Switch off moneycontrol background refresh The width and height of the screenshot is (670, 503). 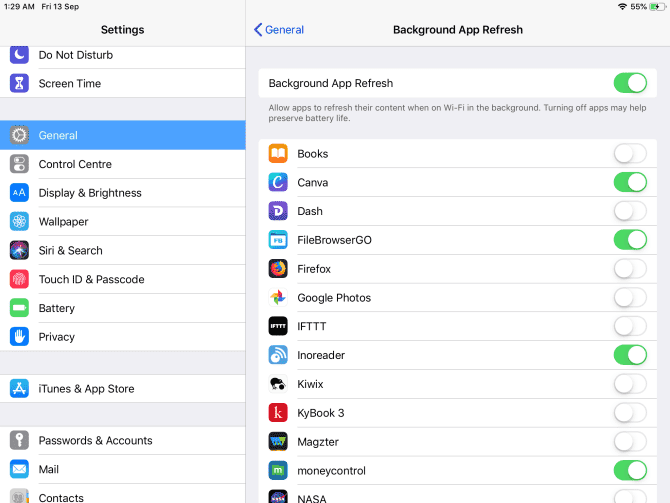pos(630,471)
